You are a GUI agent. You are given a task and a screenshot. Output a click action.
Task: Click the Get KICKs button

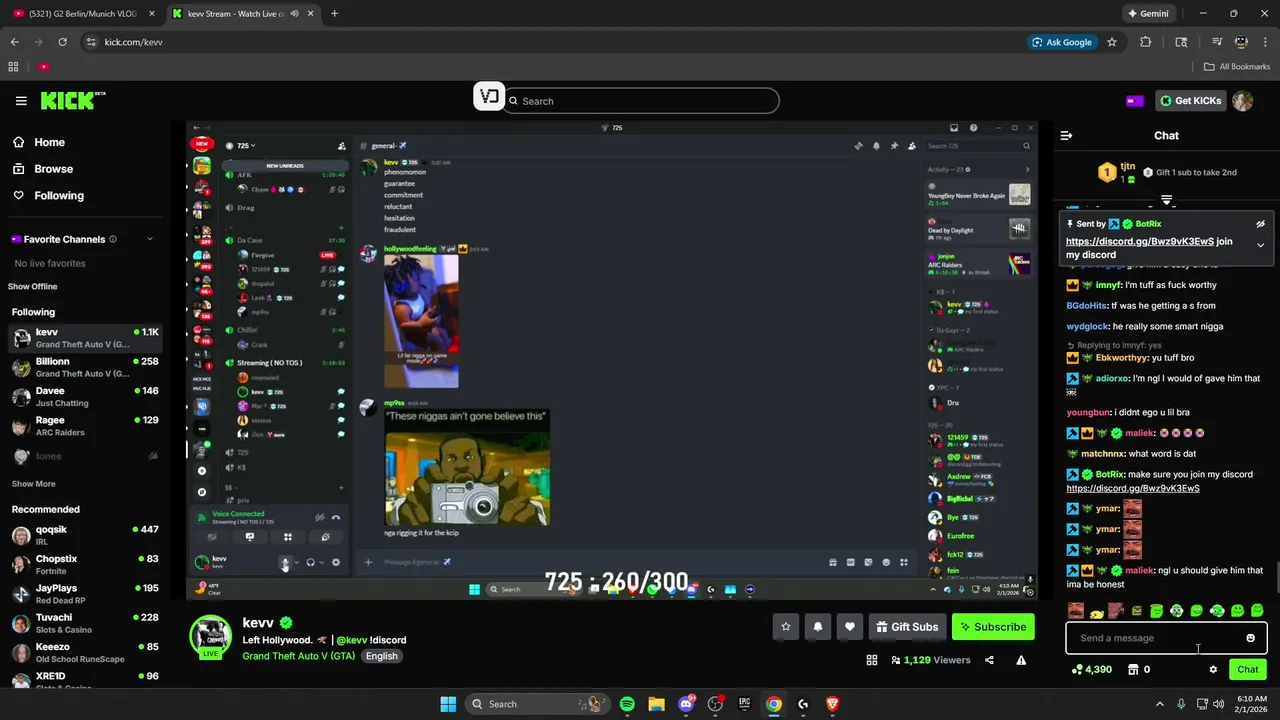(x=1190, y=101)
